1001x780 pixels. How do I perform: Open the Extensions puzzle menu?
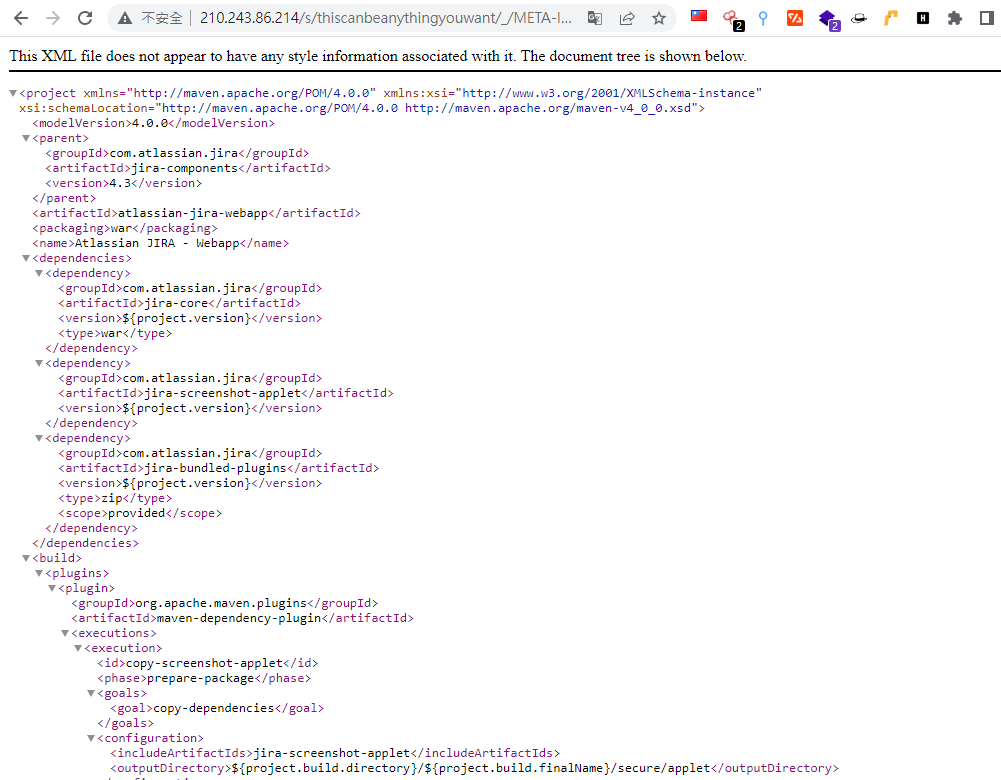pyautogui.click(x=954, y=18)
